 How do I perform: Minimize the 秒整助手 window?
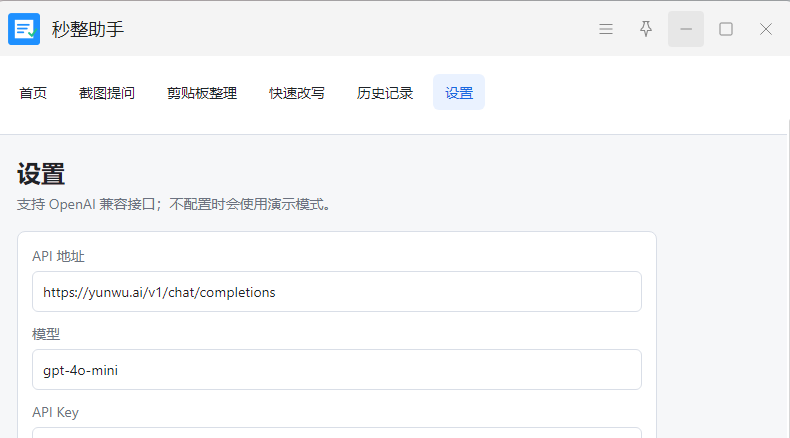[x=686, y=29]
